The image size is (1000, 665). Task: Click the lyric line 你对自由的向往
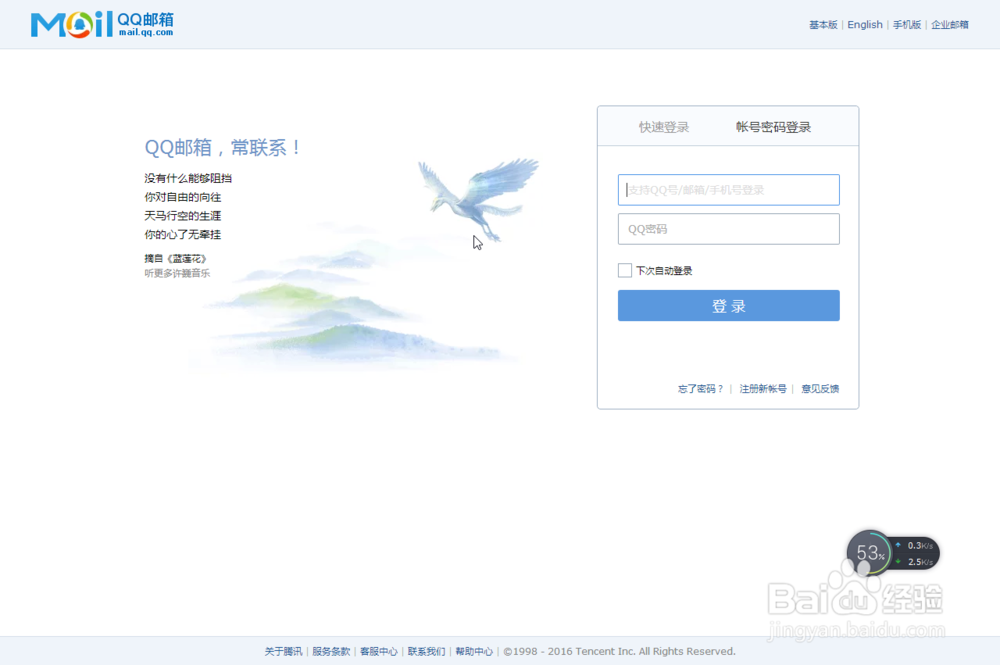point(183,197)
